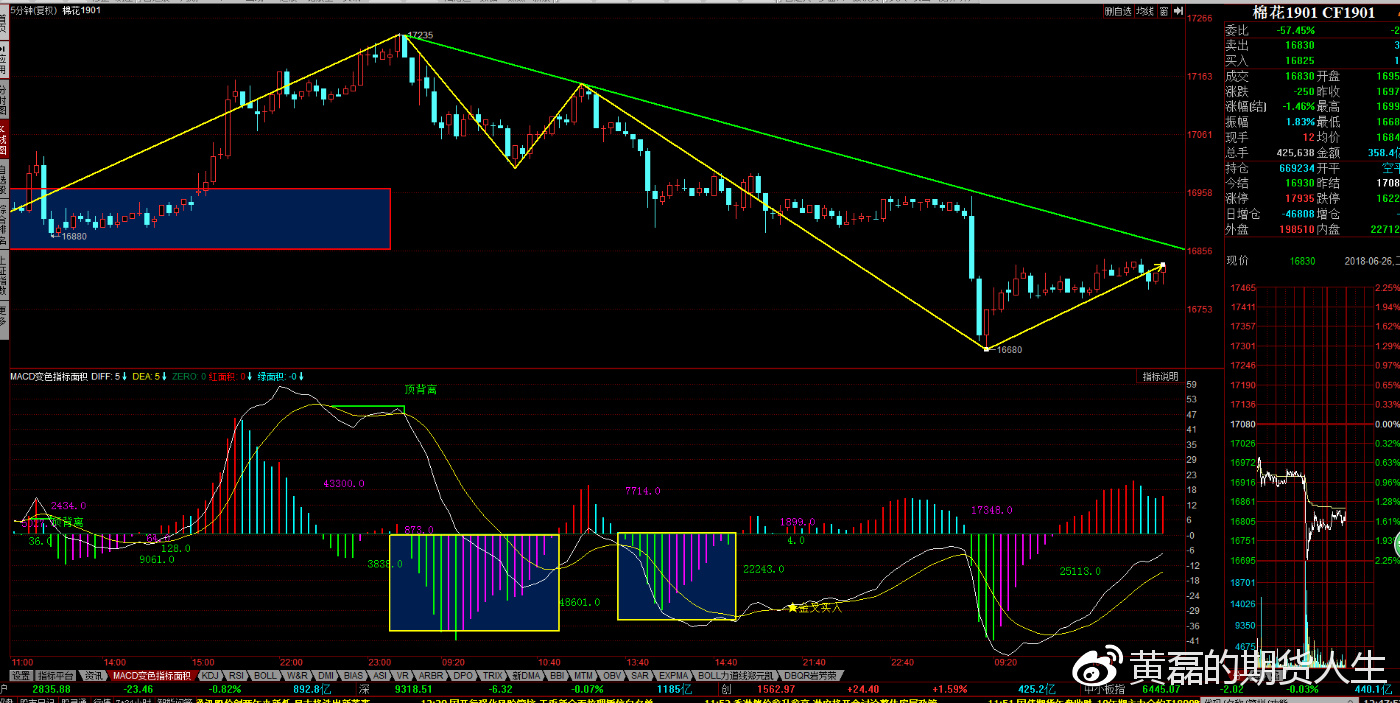Select the KDJ indicator tab
The width and height of the screenshot is (1400, 703).
point(210,676)
